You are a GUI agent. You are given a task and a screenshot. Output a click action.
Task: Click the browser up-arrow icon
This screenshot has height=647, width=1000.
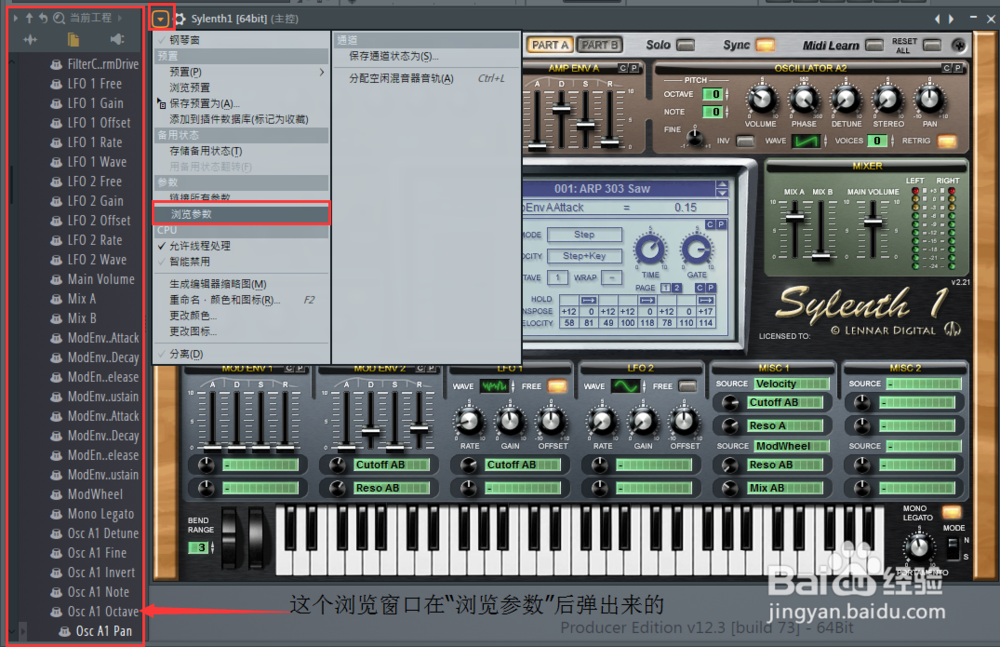[x=29, y=18]
